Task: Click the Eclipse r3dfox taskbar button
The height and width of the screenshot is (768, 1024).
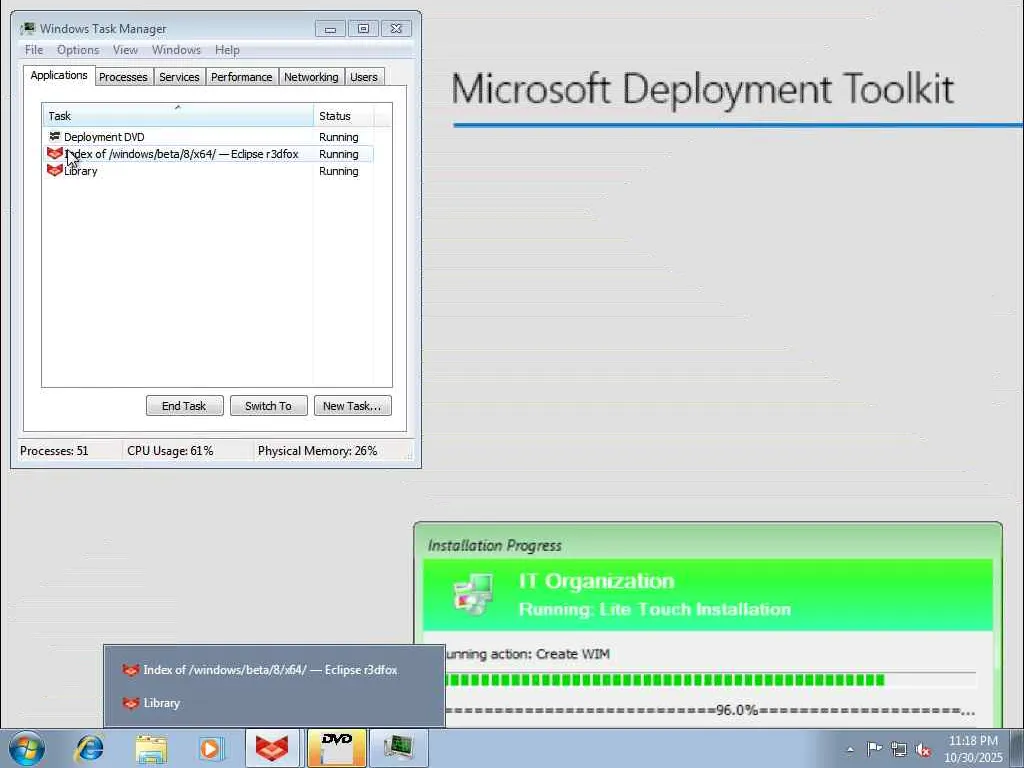Action: click(x=272, y=748)
